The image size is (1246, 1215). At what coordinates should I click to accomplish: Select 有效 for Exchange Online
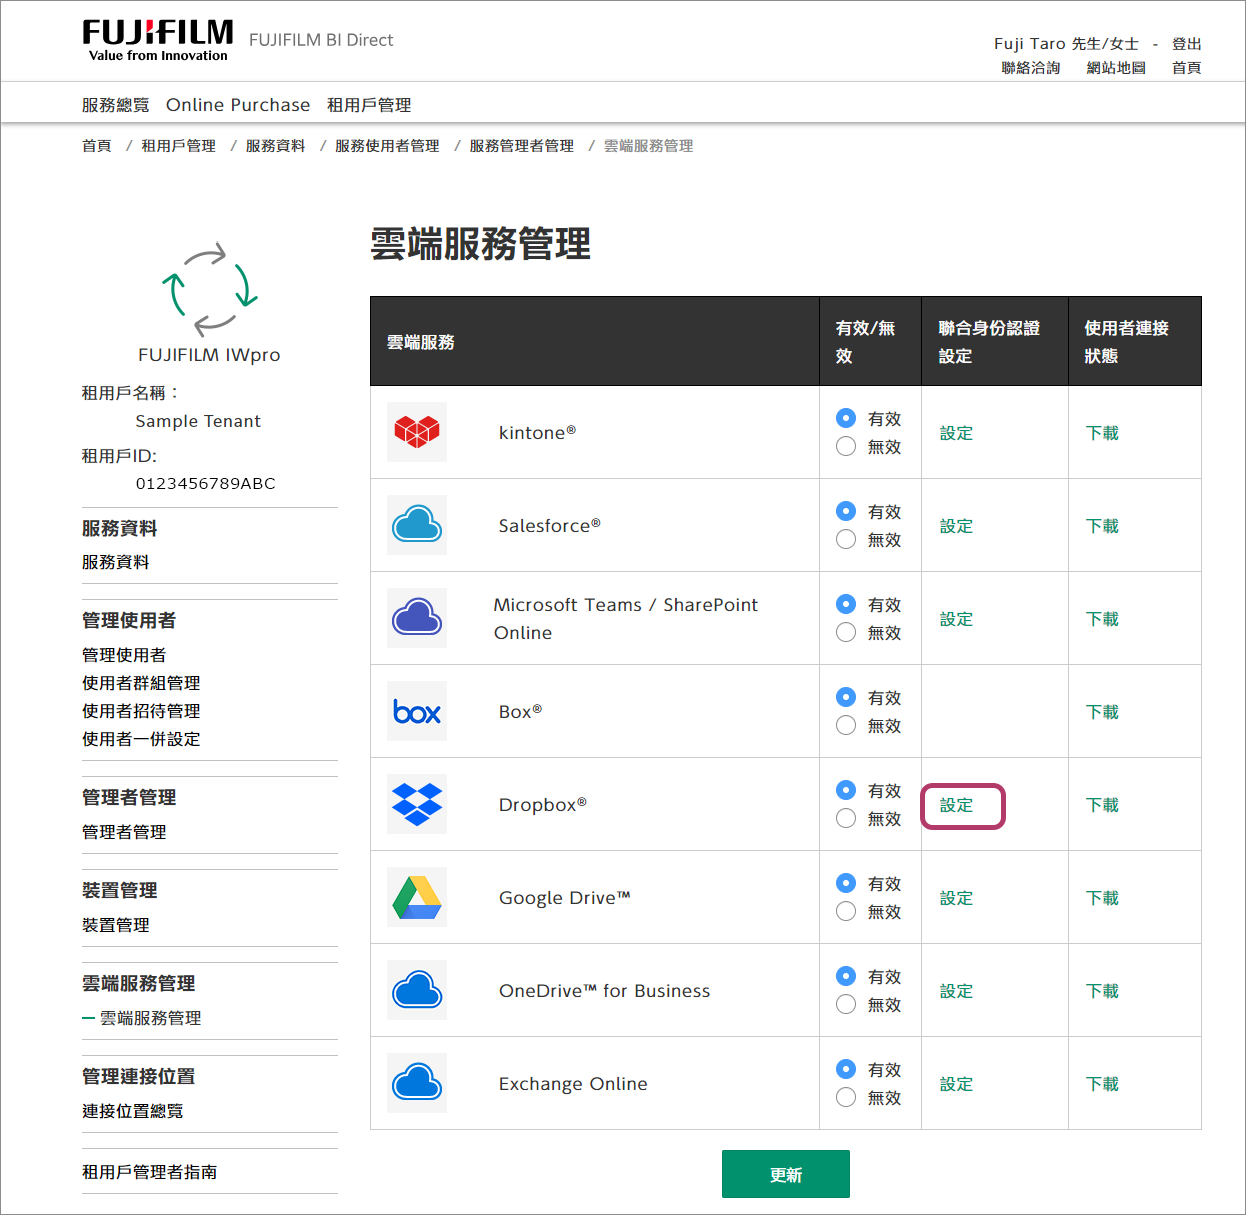[846, 1069]
